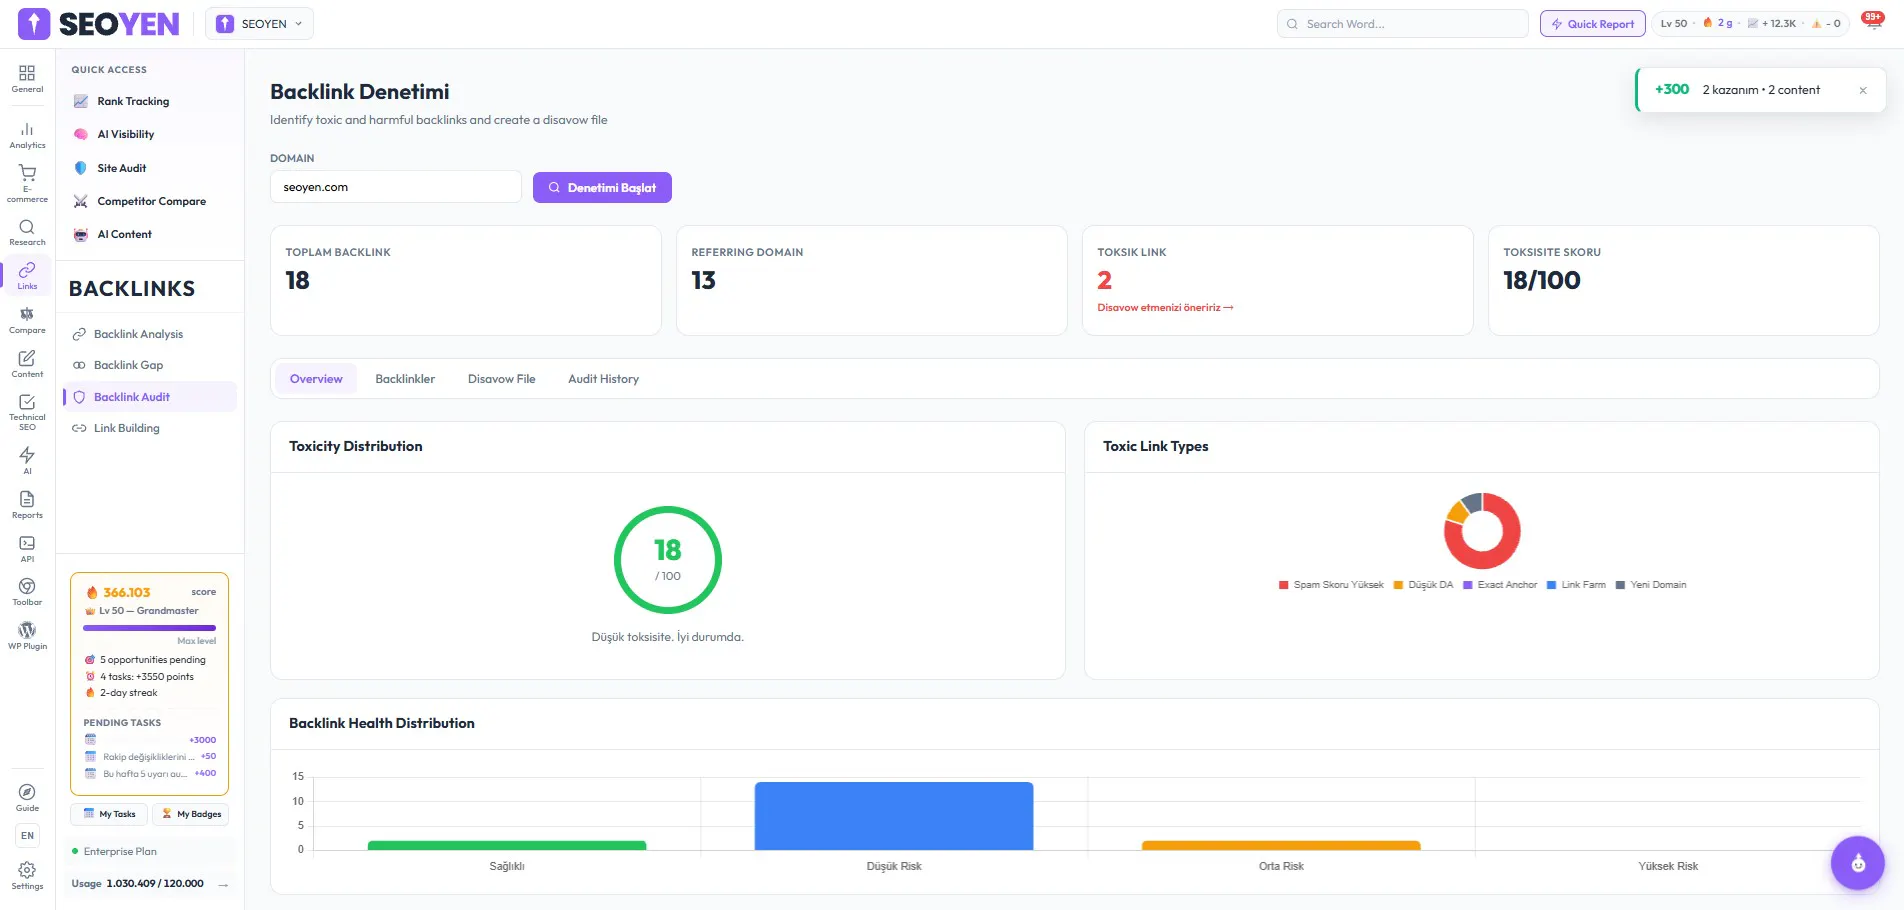Click the SEOYEN logo
Screen dimensions: 1904x910
pos(99,24)
